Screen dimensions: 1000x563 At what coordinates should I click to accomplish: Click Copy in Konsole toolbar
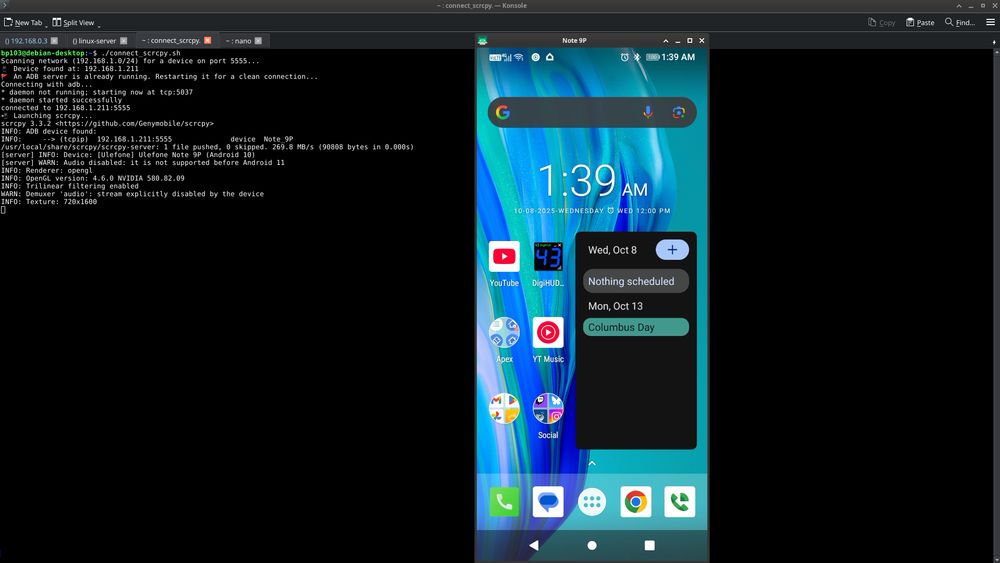tap(881, 22)
